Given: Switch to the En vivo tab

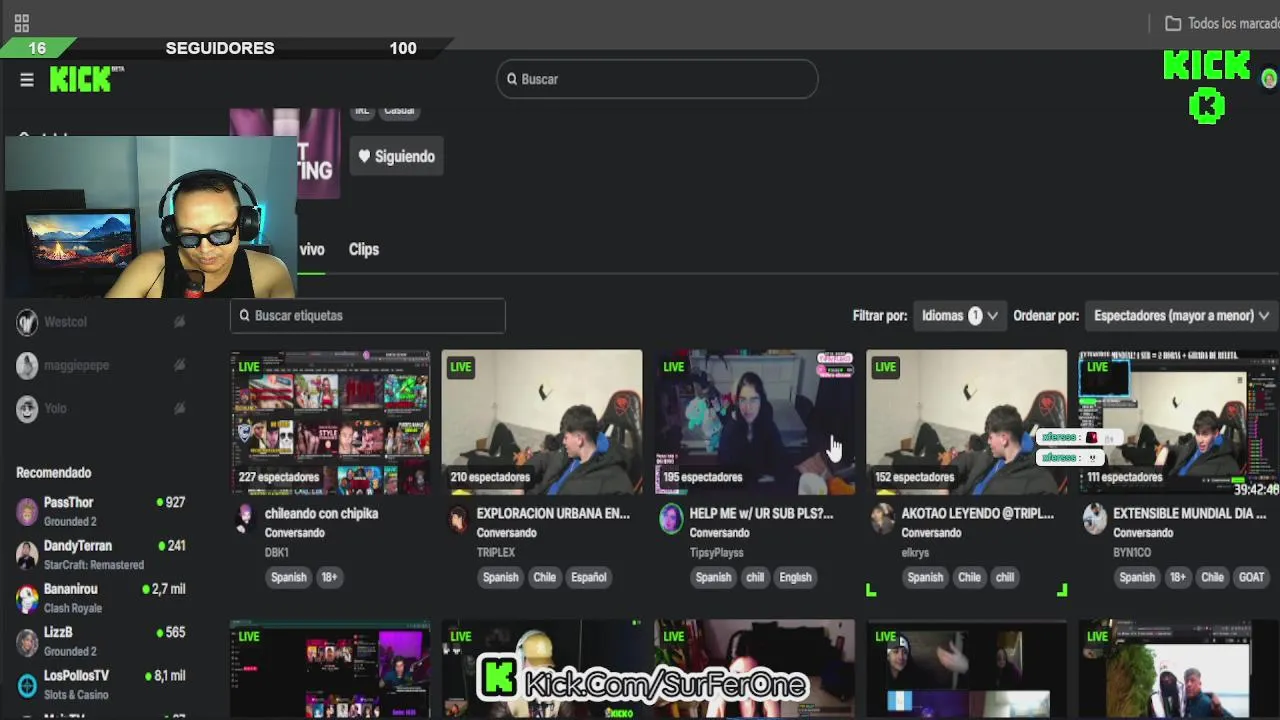Looking at the screenshot, I should (312, 249).
